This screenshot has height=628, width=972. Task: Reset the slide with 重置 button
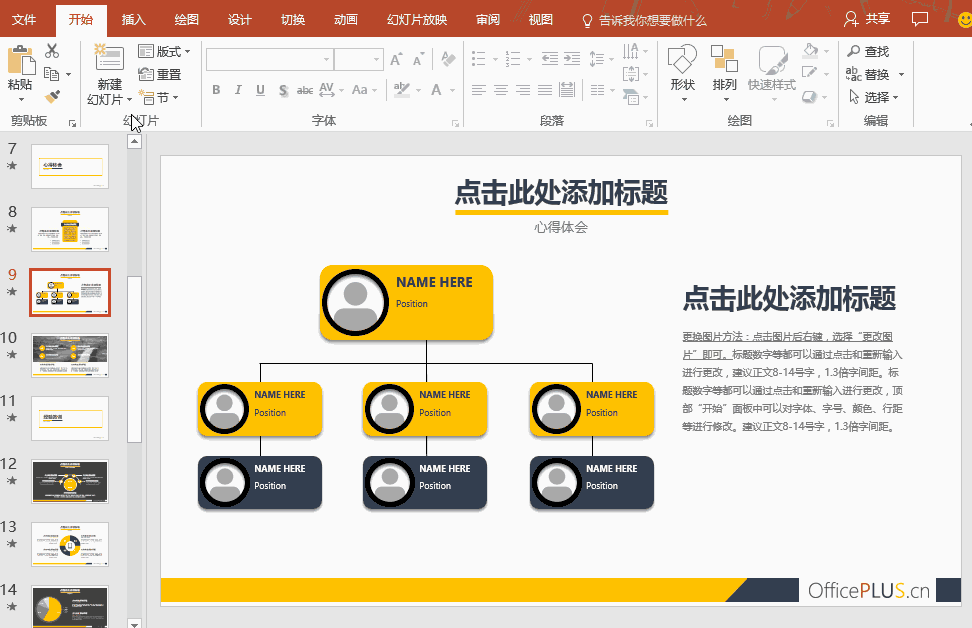160,74
